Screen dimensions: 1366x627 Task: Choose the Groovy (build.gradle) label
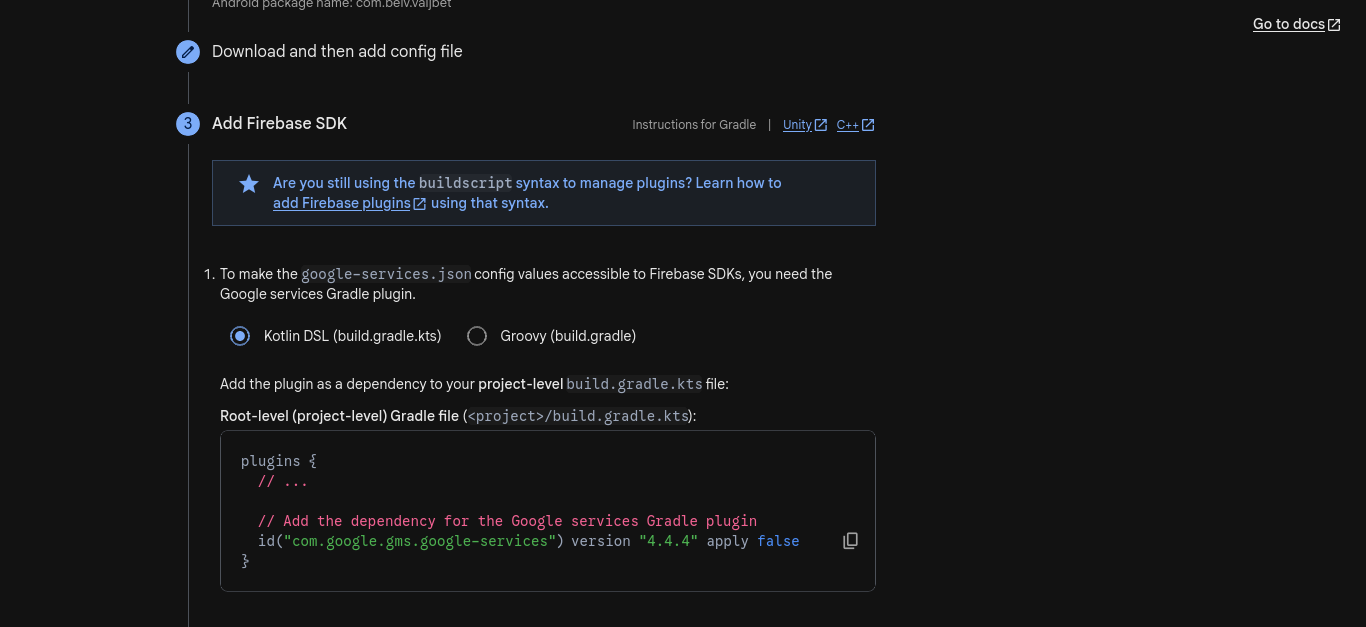(568, 336)
